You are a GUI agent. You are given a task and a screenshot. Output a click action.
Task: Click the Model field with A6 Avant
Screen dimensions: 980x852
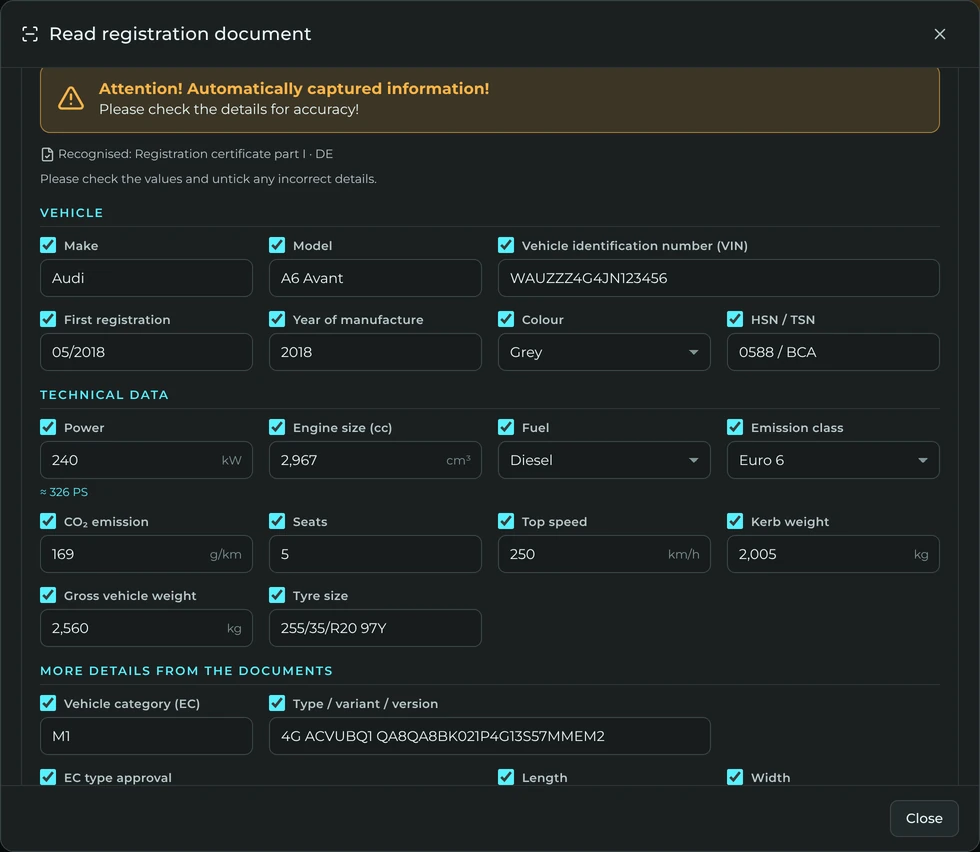[375, 278]
